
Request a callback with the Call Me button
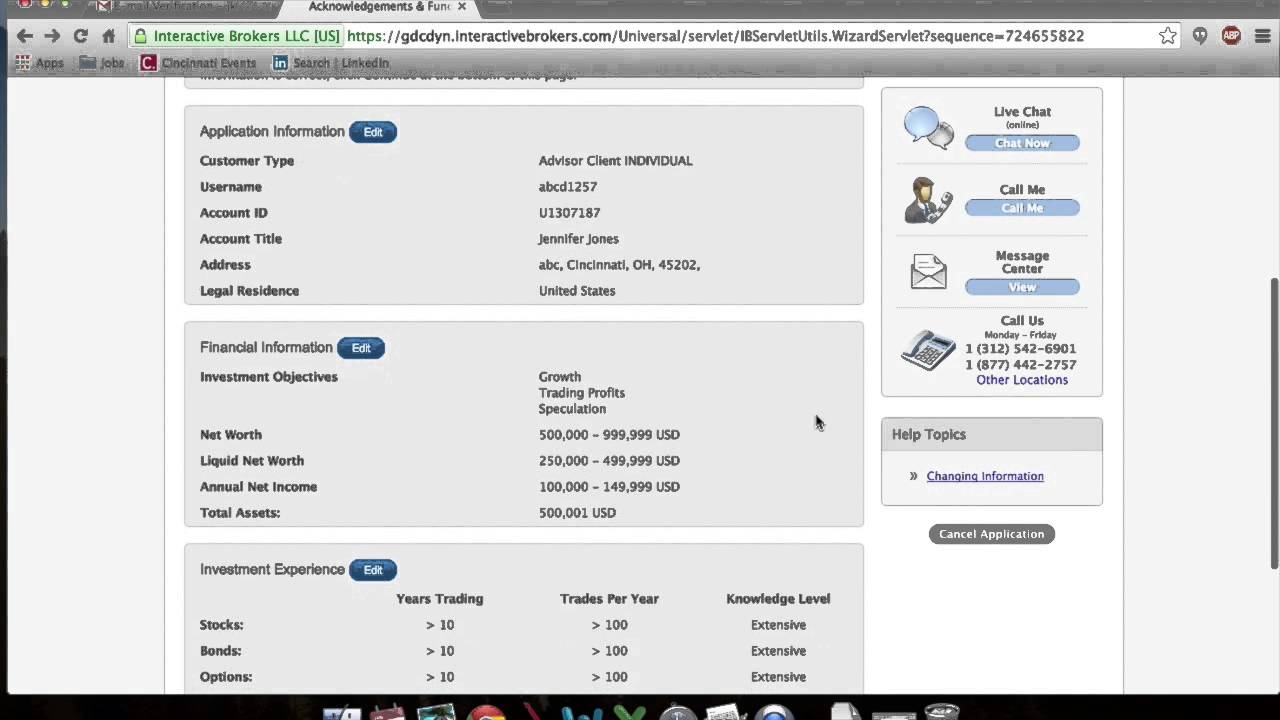[x=1022, y=208]
